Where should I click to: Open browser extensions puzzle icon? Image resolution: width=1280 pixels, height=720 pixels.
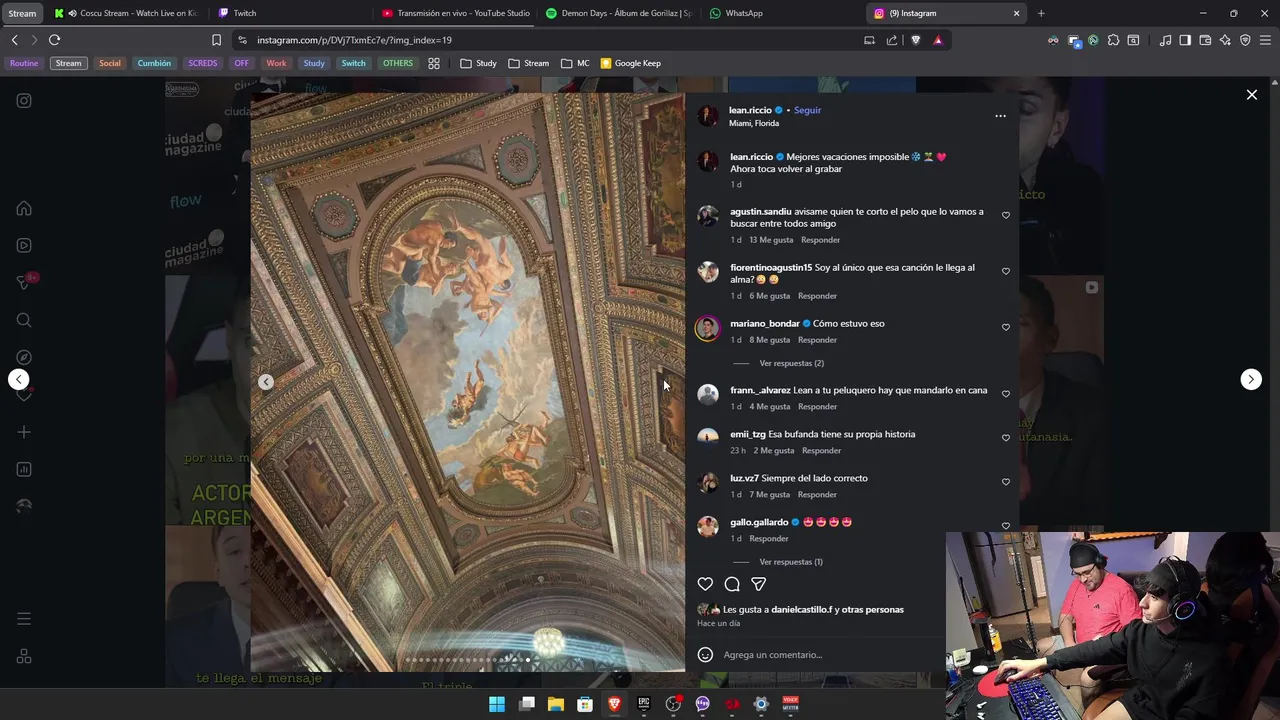(1113, 40)
